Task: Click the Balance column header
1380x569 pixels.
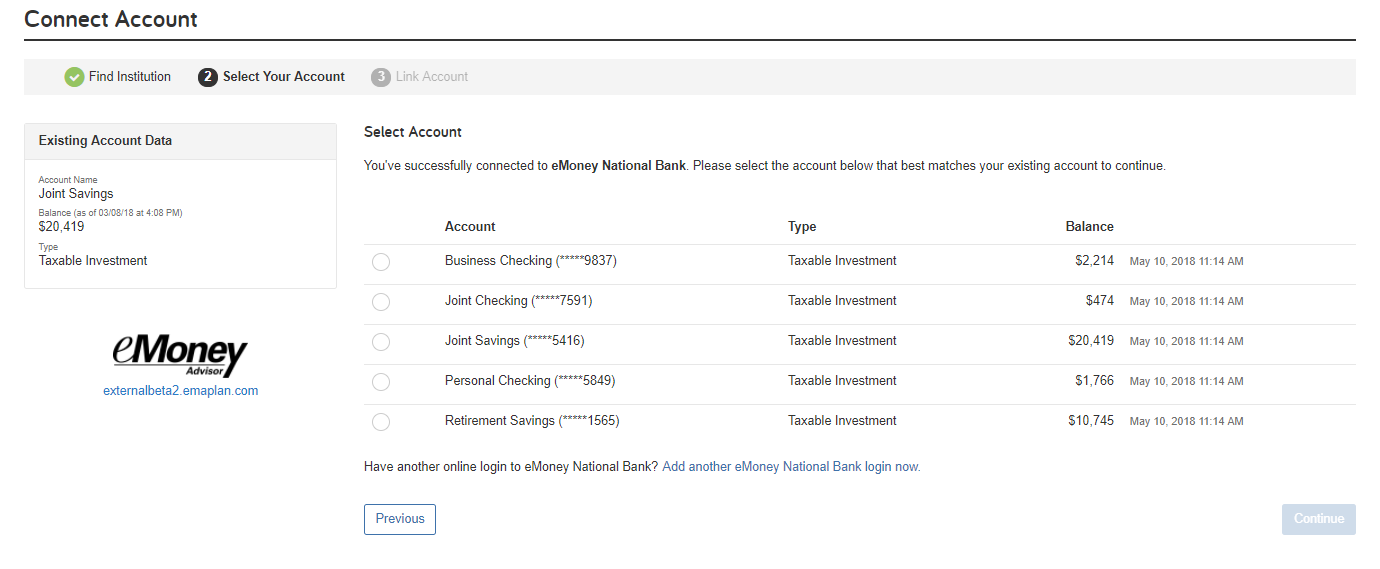Action: click(1090, 227)
